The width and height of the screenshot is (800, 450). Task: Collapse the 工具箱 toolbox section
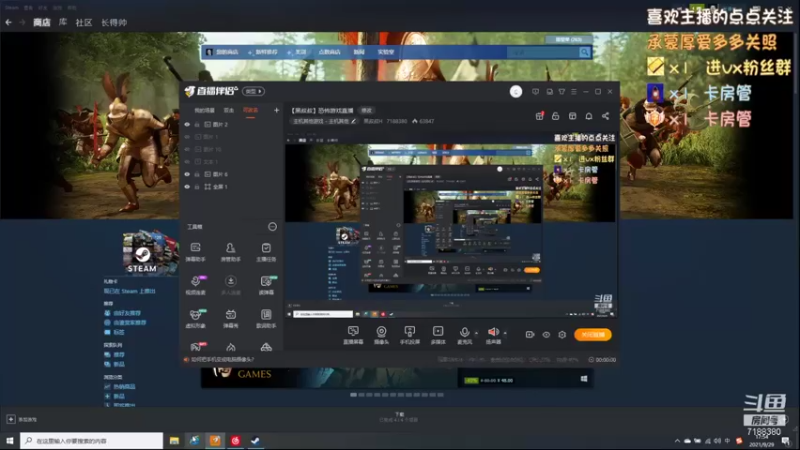click(x=272, y=227)
